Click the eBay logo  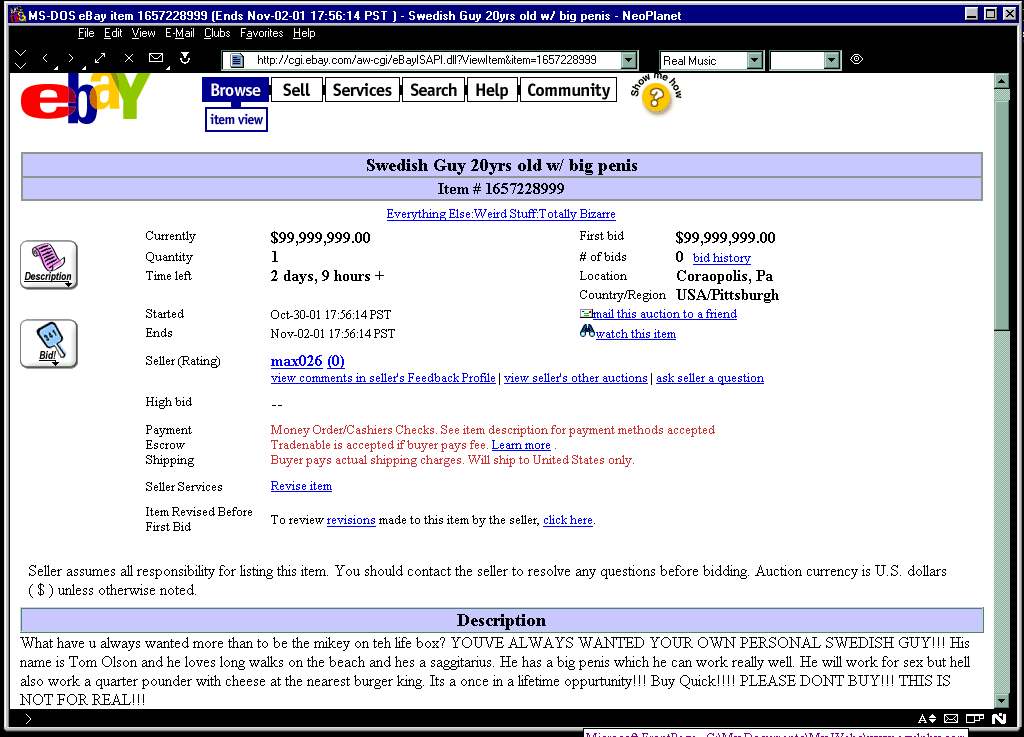coord(84,97)
